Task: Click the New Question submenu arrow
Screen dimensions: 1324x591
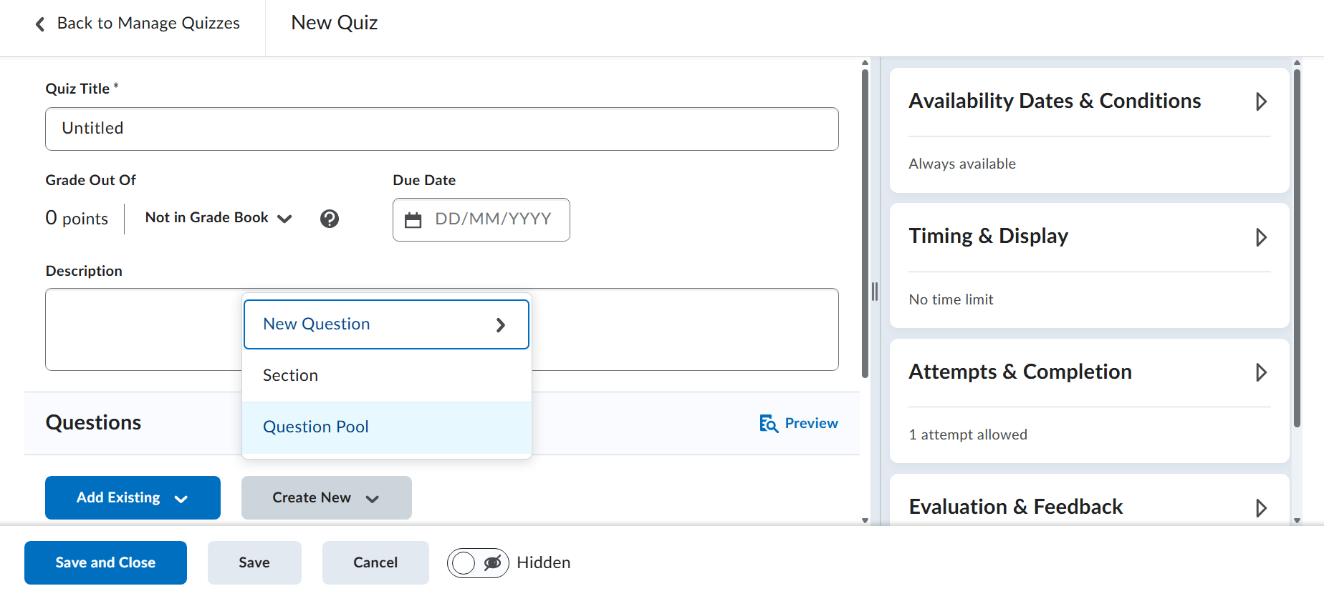Action: point(501,325)
